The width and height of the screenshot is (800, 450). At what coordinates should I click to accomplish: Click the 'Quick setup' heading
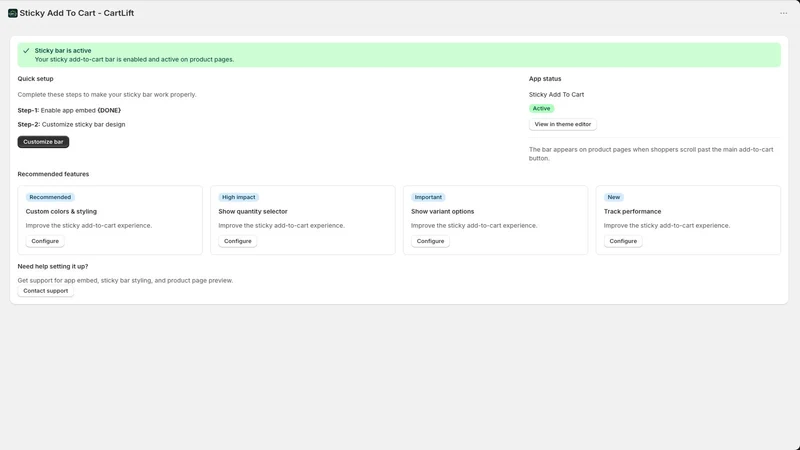point(35,79)
